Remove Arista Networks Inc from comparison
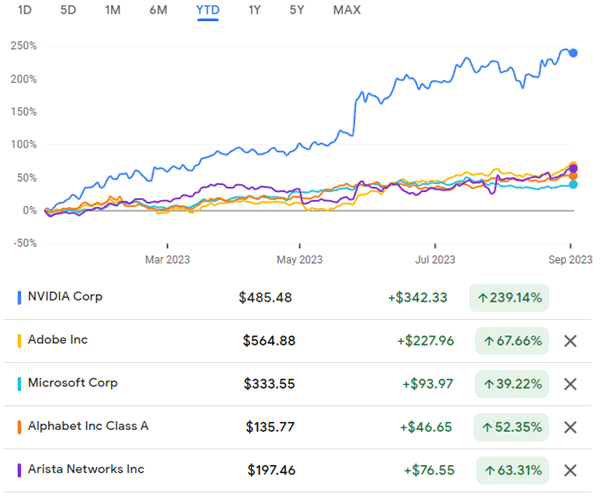Viewport: 602px width, 496px height. coord(571,470)
